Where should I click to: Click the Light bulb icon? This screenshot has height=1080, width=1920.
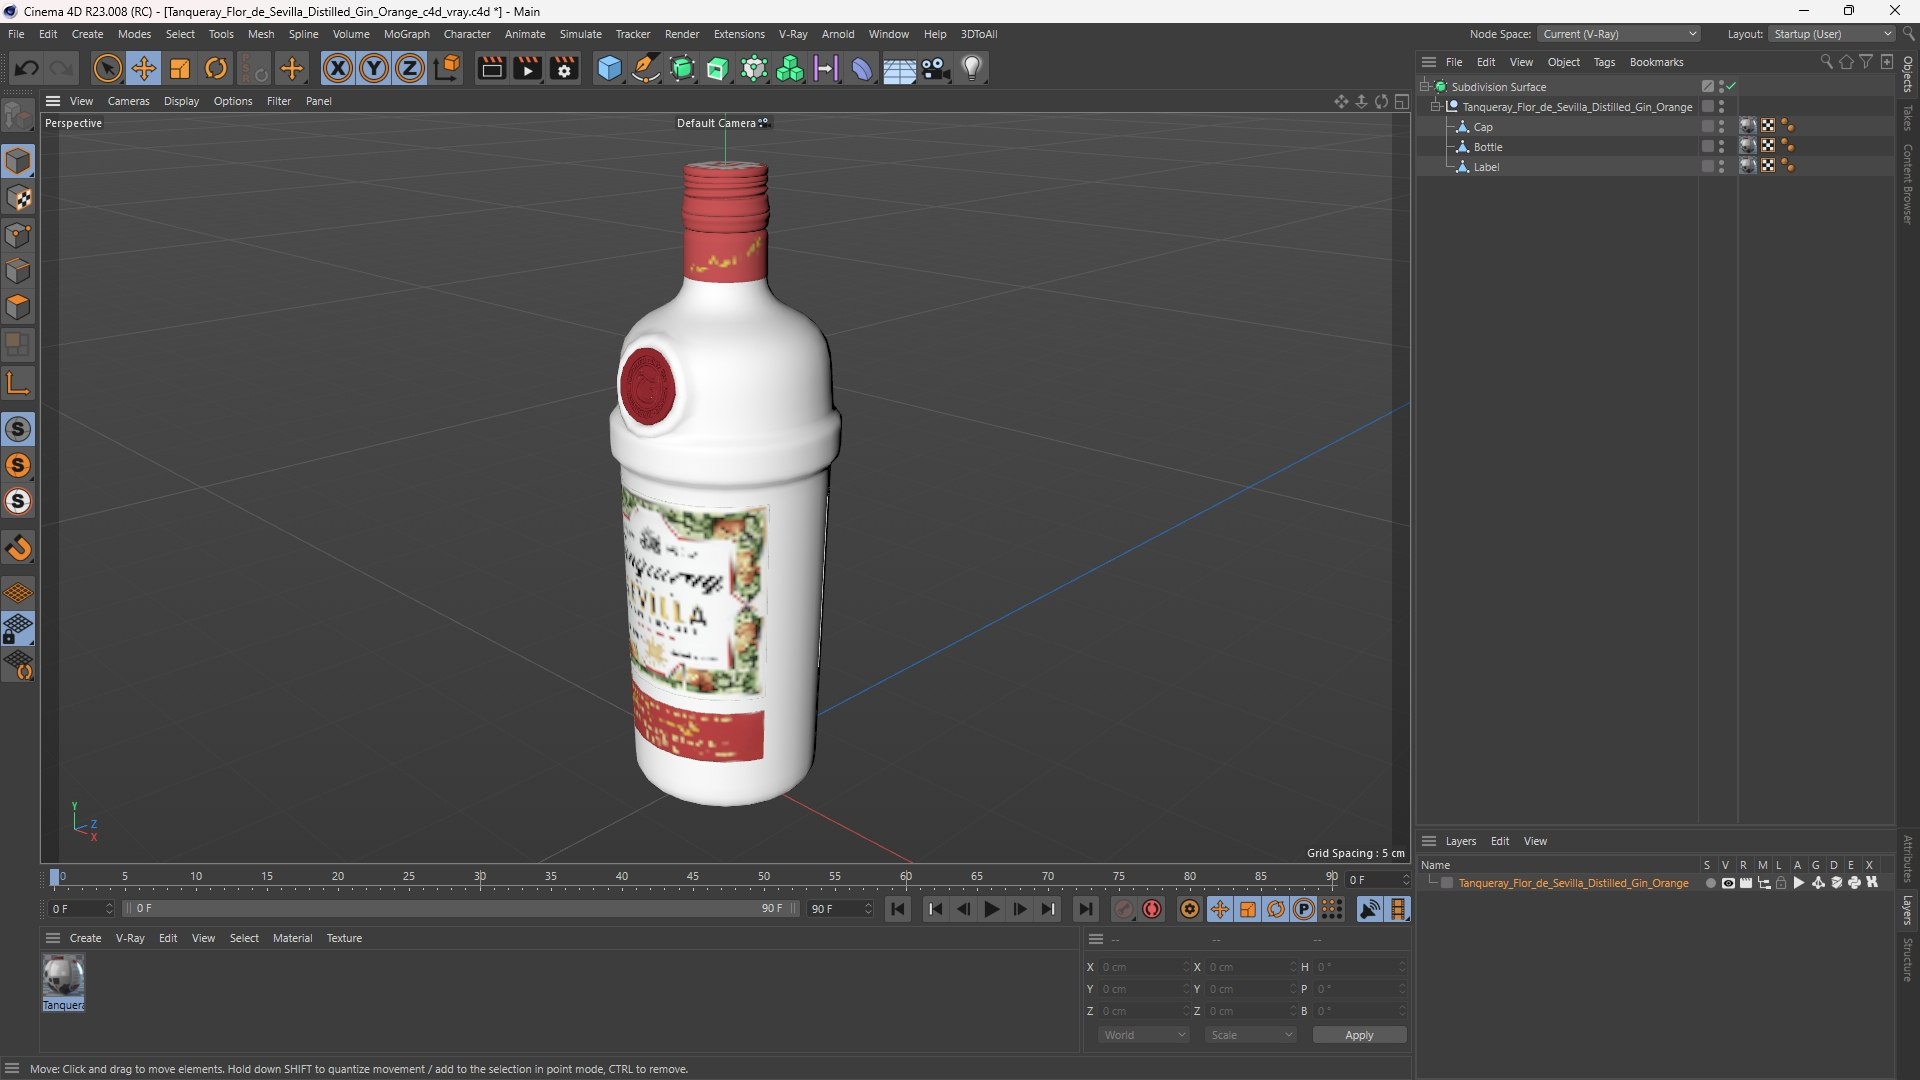coord(972,68)
